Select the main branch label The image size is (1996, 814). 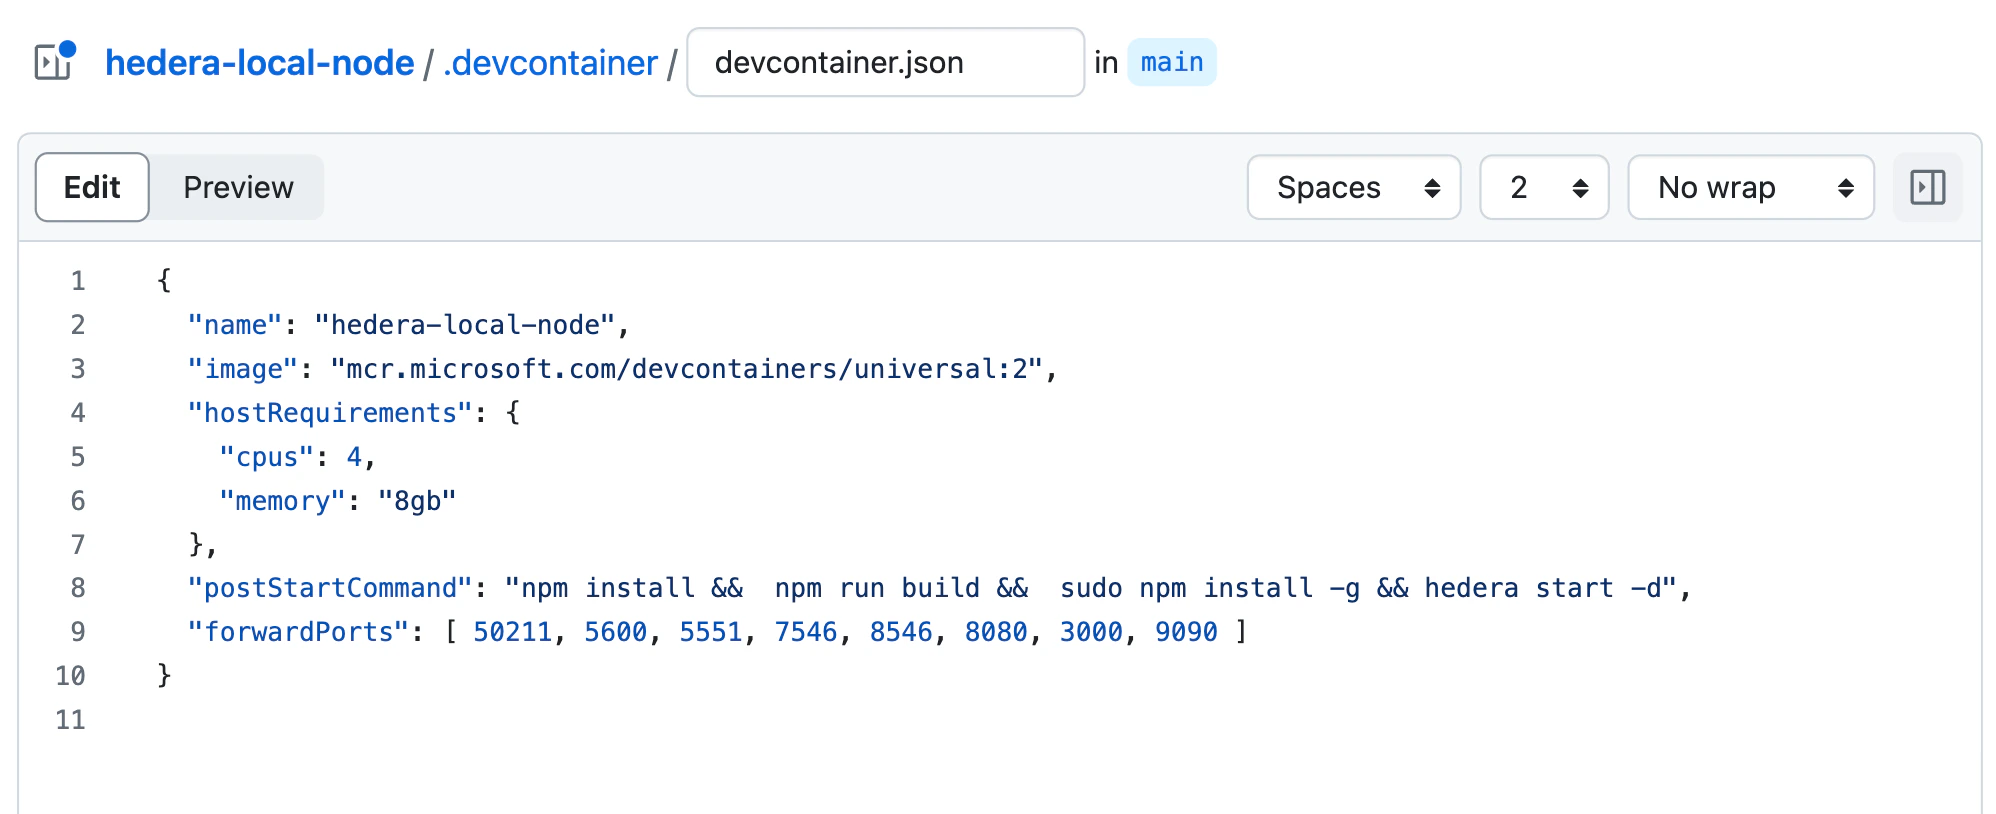point(1172,62)
